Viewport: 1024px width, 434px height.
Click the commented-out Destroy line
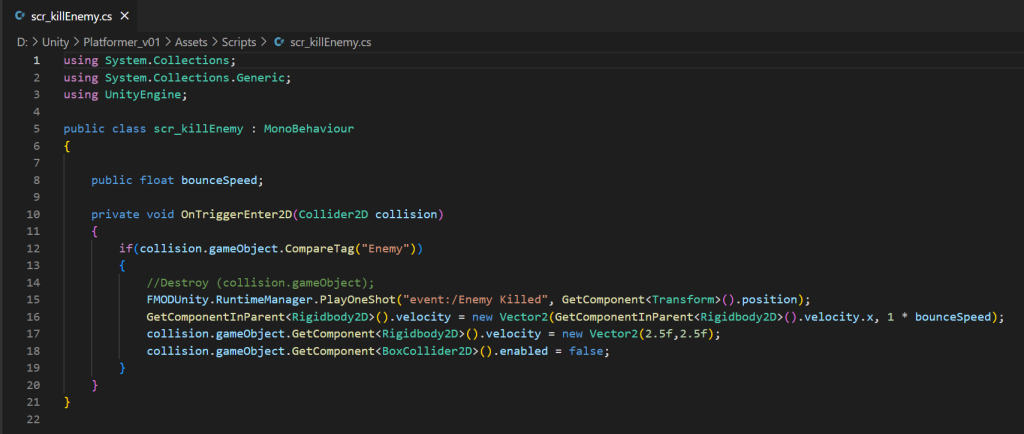[259, 282]
